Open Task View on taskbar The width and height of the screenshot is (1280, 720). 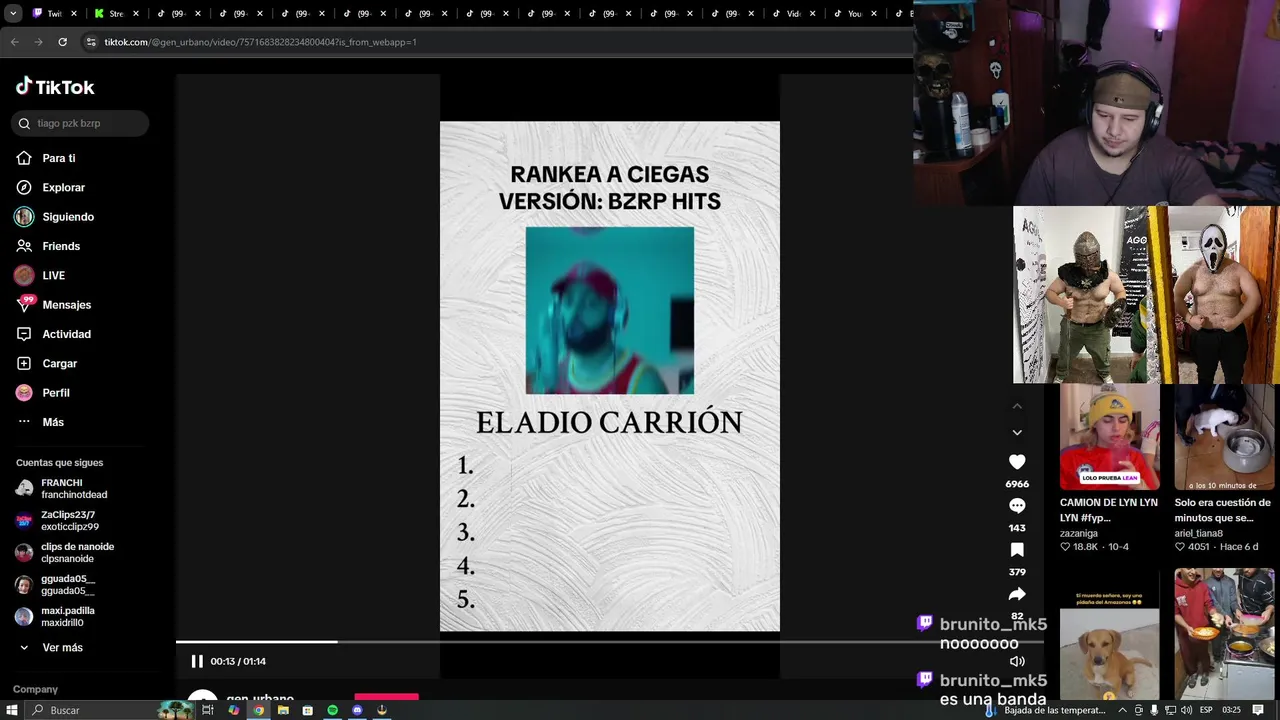(208, 710)
